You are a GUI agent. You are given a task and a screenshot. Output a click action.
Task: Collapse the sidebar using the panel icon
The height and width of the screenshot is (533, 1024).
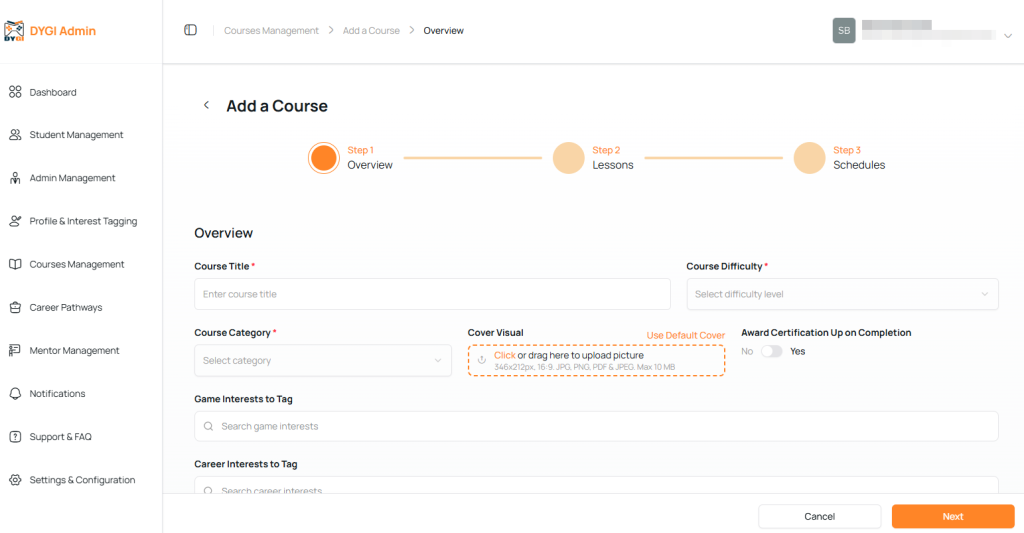coord(190,31)
